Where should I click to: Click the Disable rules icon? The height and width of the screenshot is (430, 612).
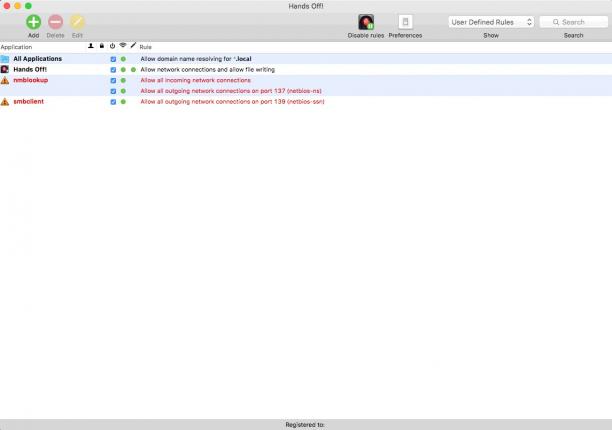366,22
